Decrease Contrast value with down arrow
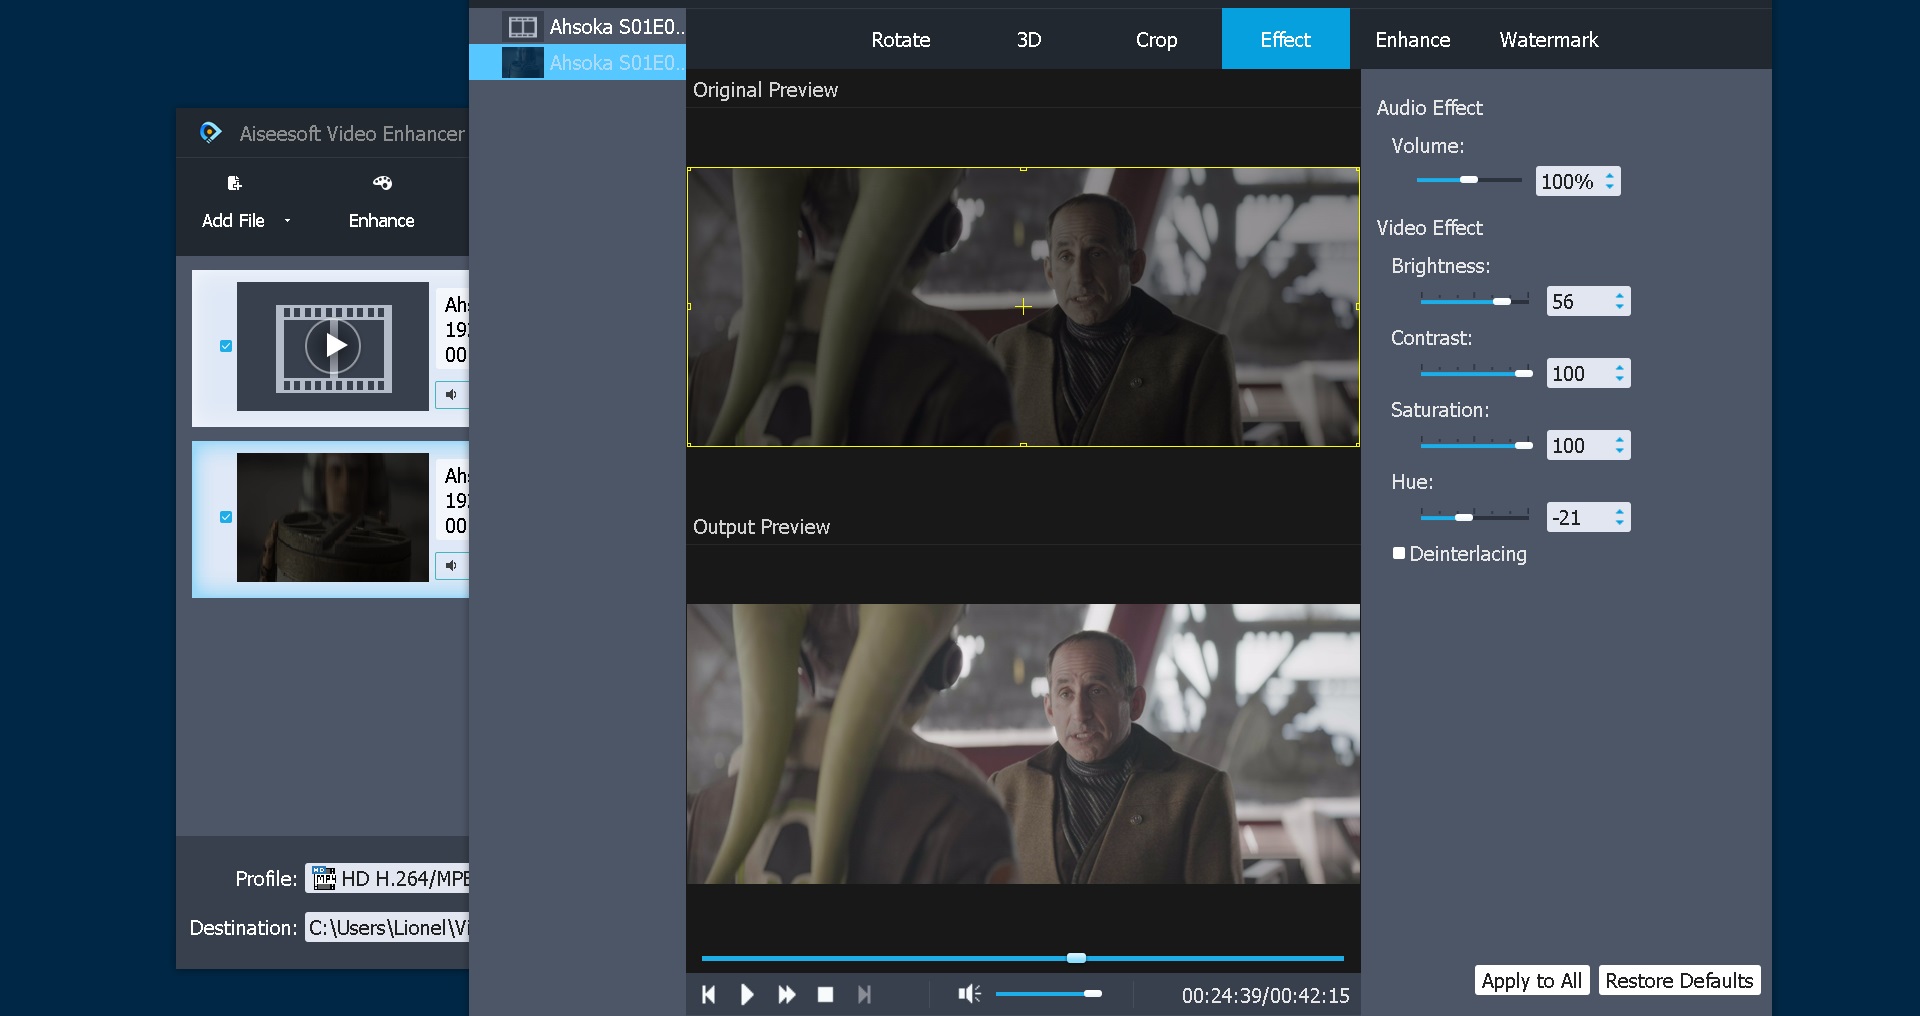This screenshot has height=1016, width=1920. pos(1620,379)
